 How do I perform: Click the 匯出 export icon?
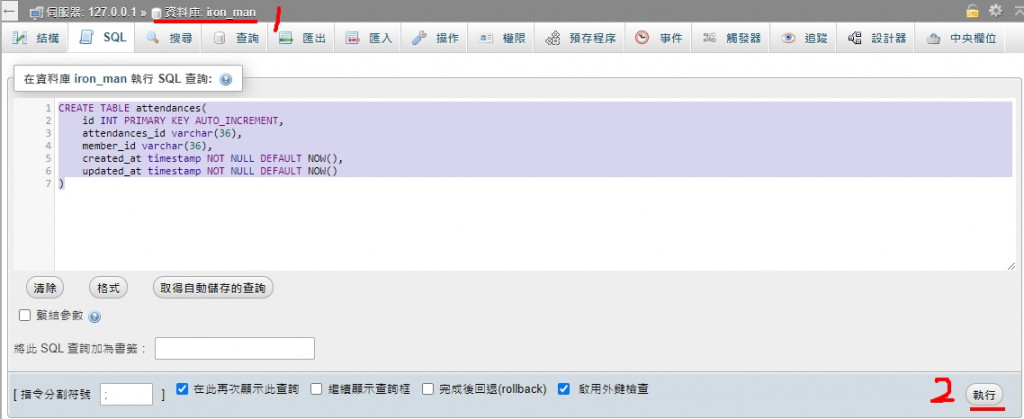click(285, 39)
